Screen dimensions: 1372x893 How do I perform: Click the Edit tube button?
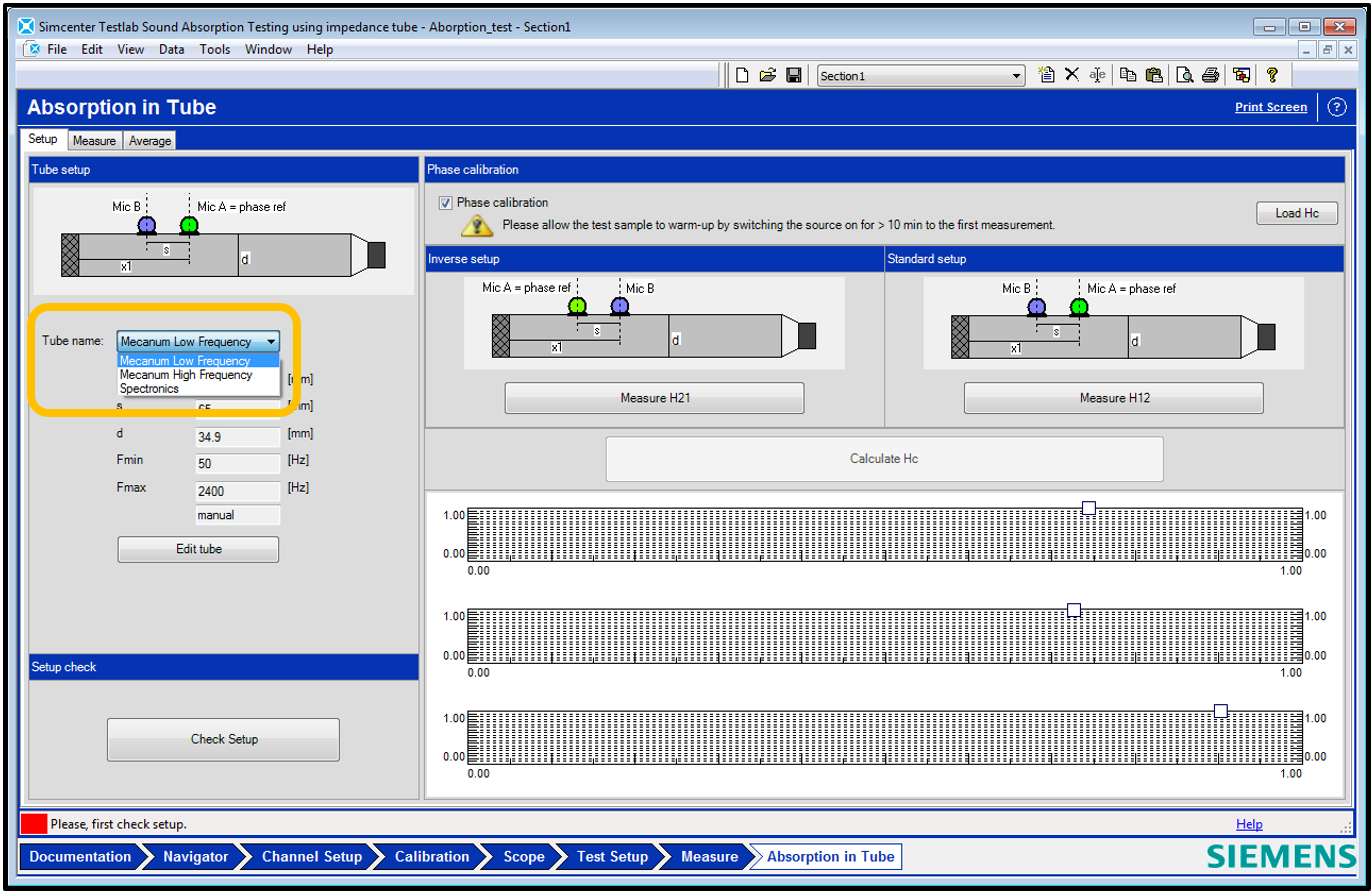pos(198,549)
